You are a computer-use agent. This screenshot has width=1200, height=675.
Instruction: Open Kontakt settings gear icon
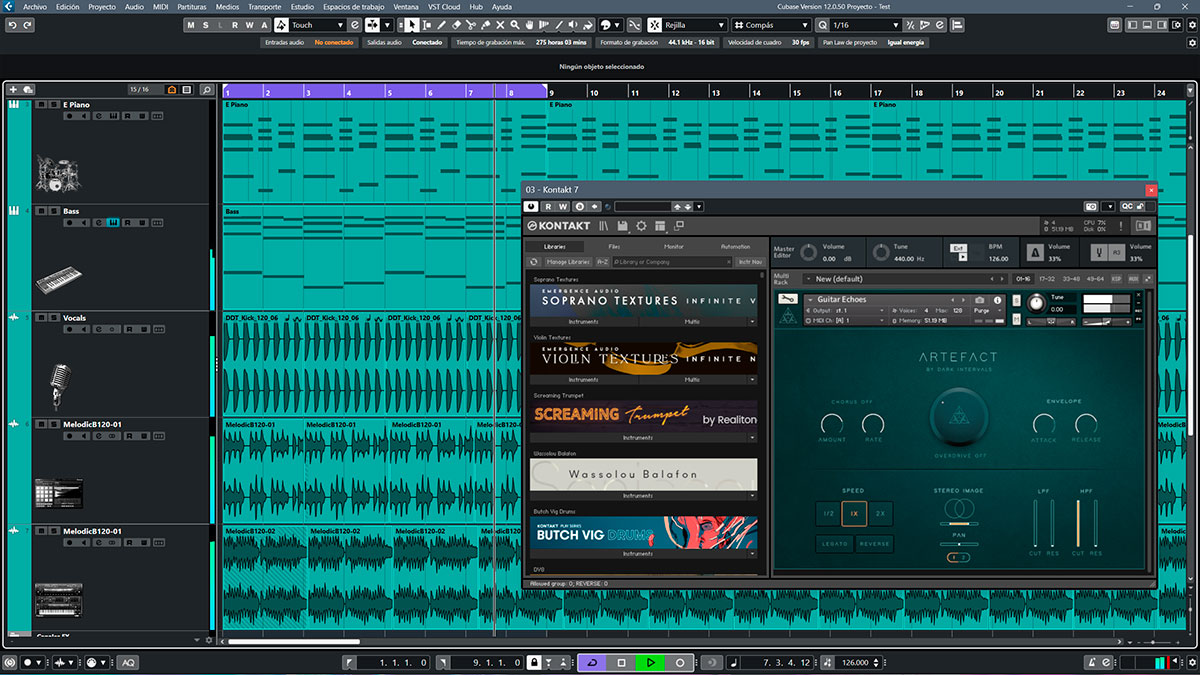pyautogui.click(x=641, y=226)
